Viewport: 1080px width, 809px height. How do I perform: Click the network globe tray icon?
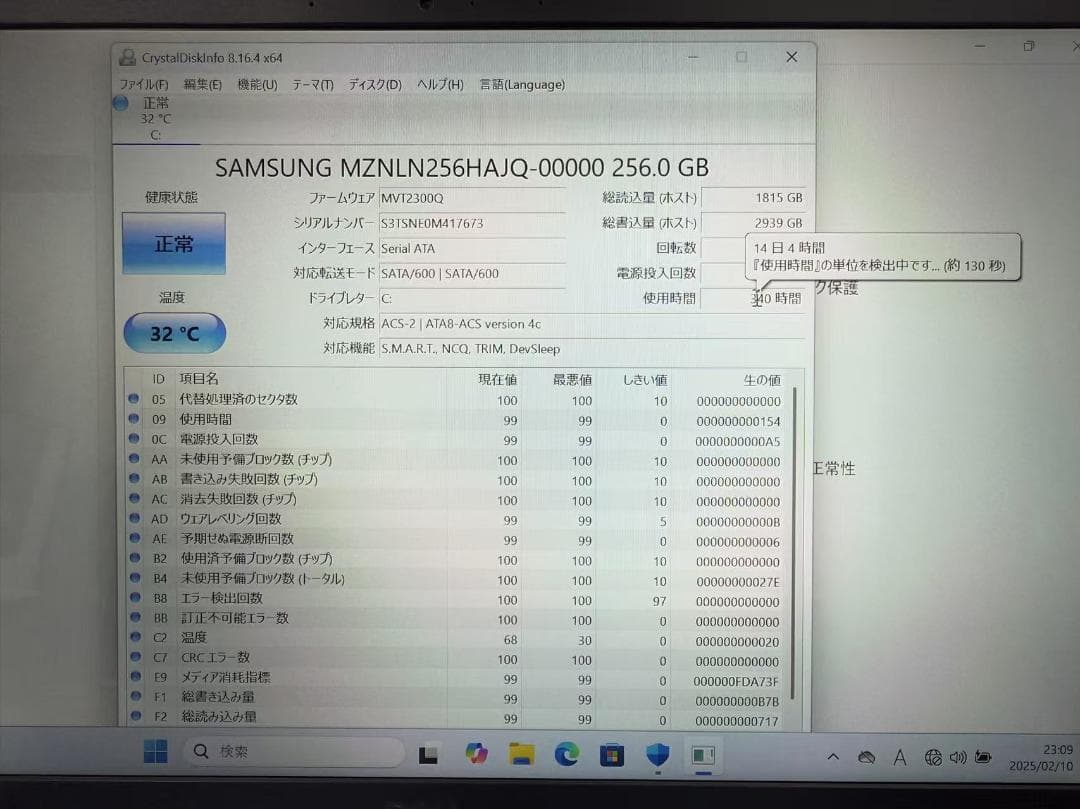tap(933, 758)
